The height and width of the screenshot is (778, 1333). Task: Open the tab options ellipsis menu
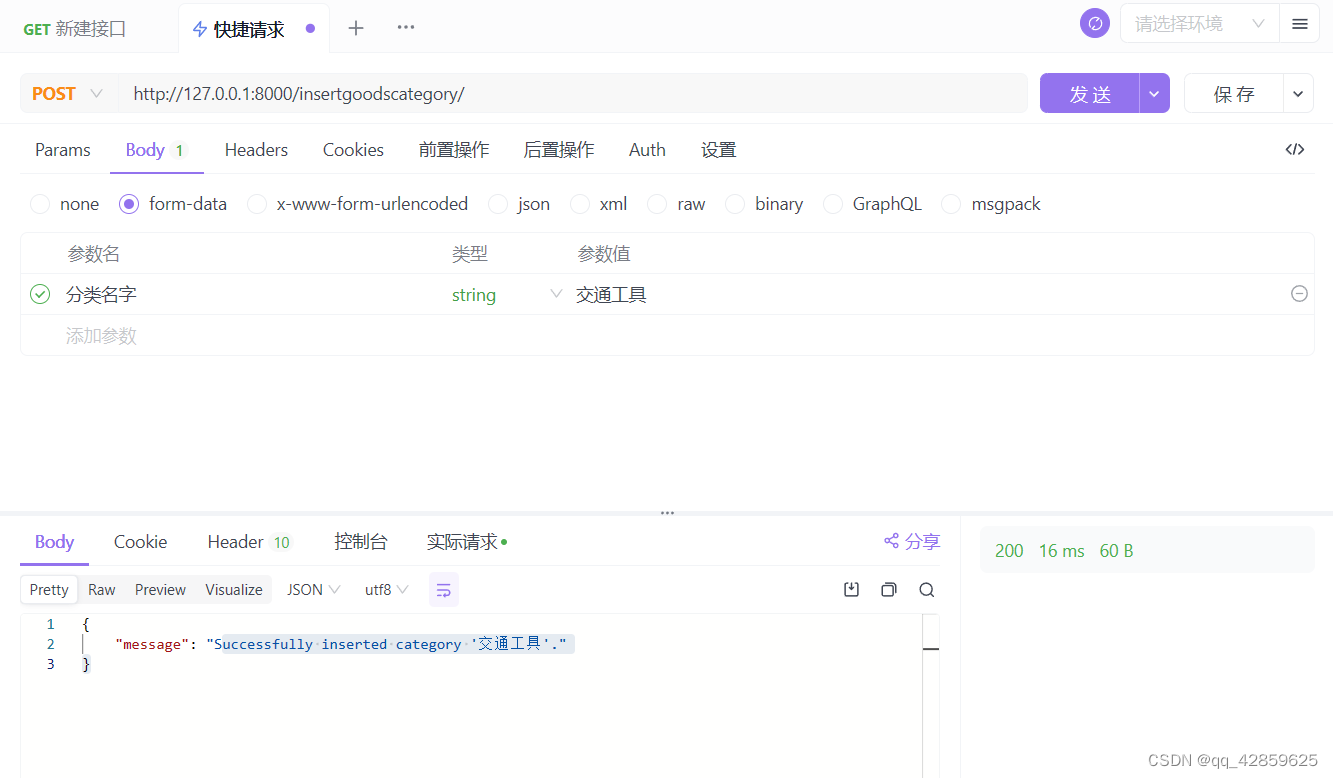tap(405, 27)
